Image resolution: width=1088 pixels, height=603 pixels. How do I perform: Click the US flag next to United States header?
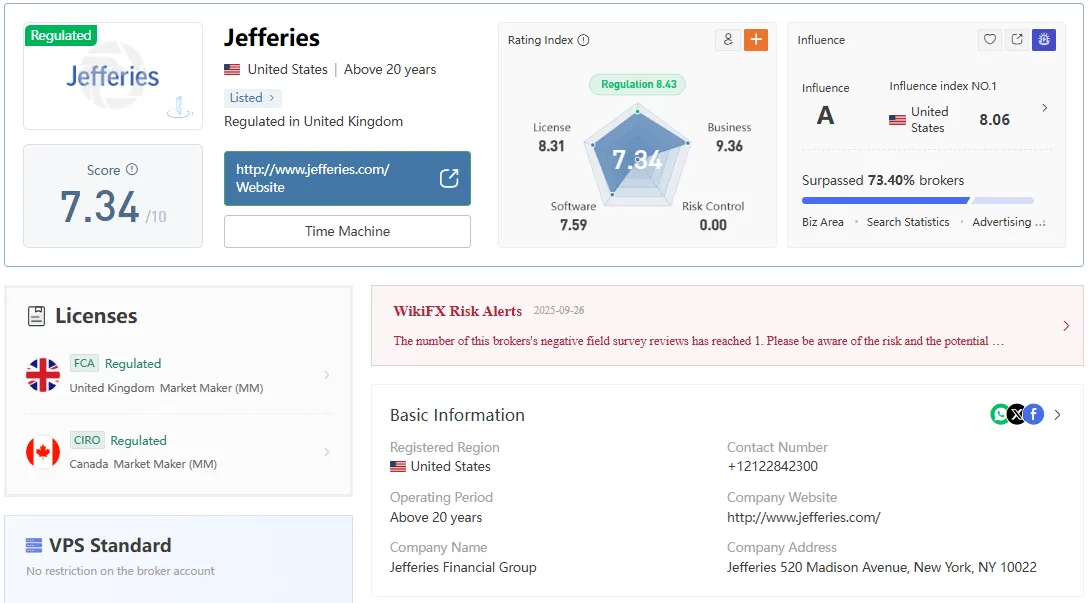point(232,69)
